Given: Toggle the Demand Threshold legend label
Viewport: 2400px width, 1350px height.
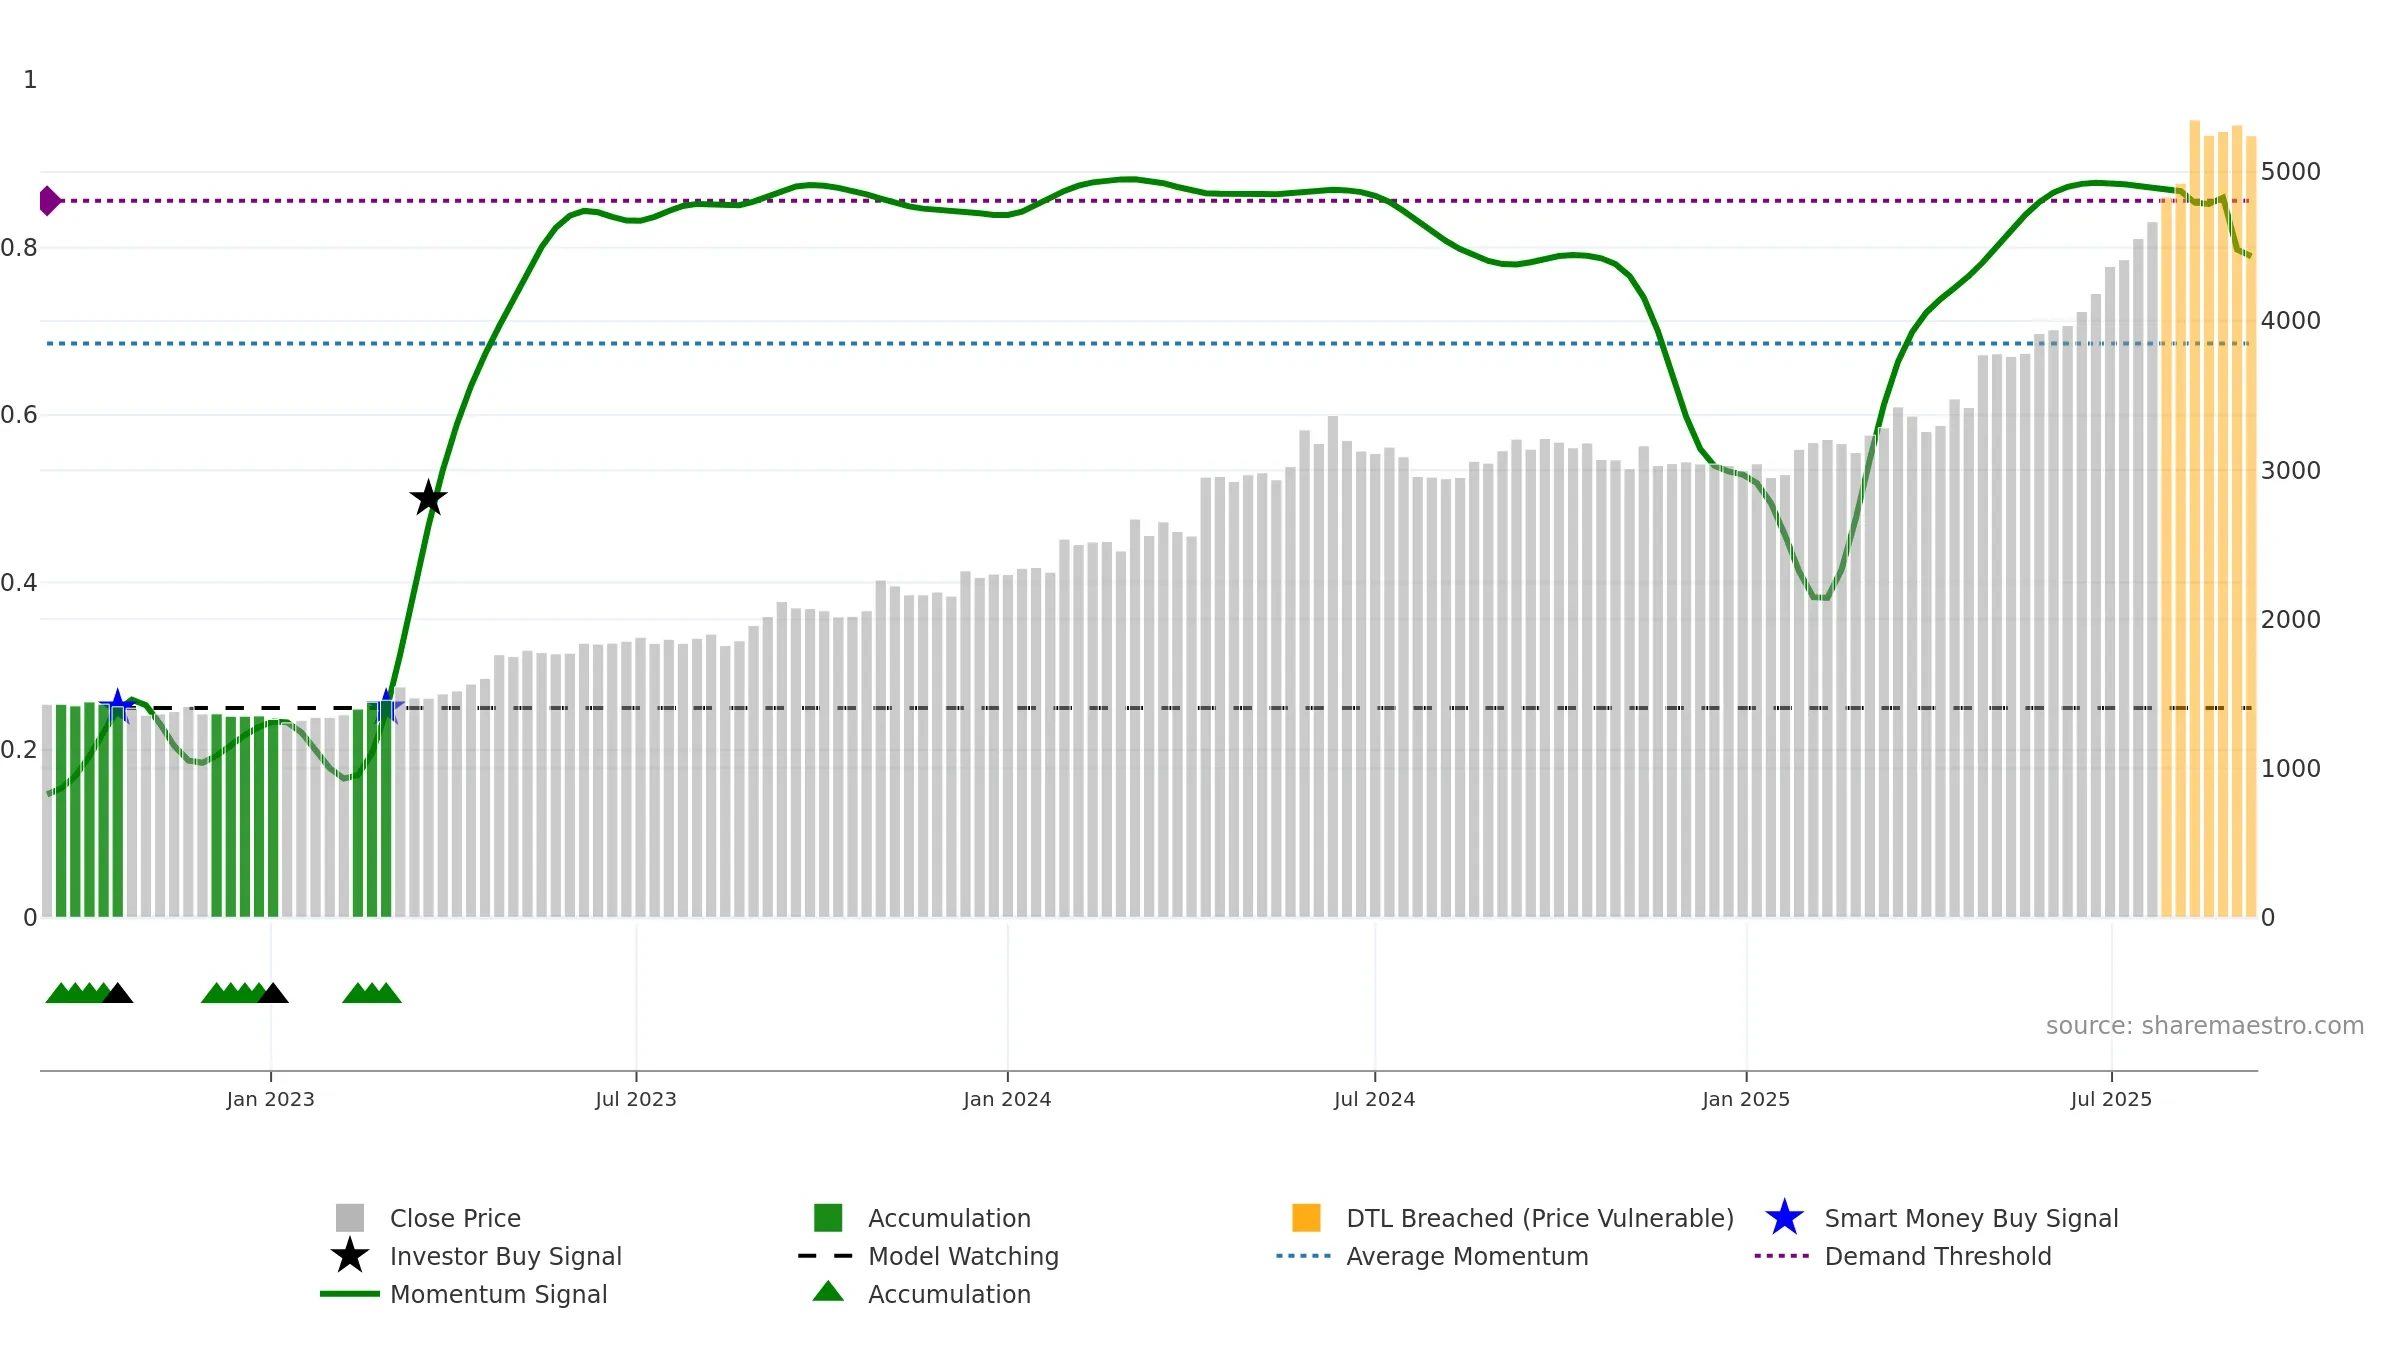Looking at the screenshot, I should pyautogui.click(x=1937, y=1256).
